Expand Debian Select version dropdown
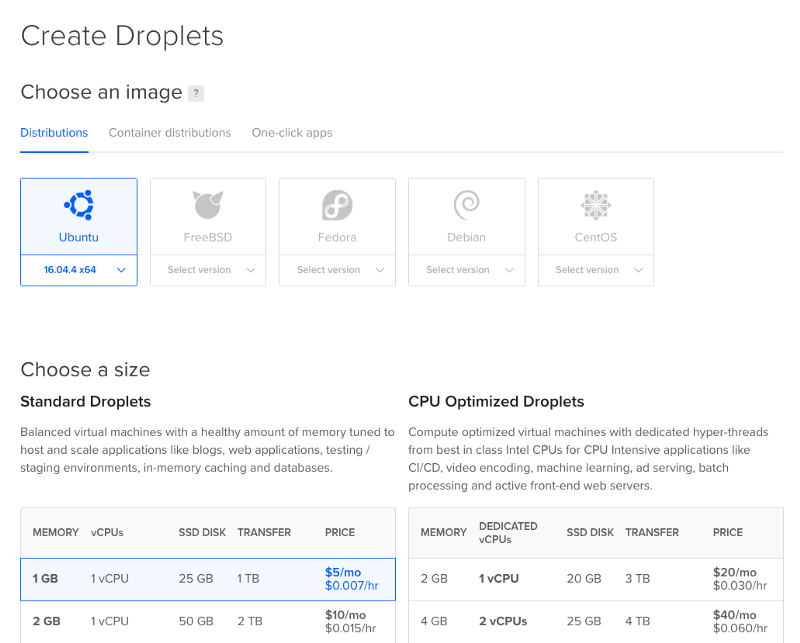This screenshot has width=800, height=643. tap(466, 270)
